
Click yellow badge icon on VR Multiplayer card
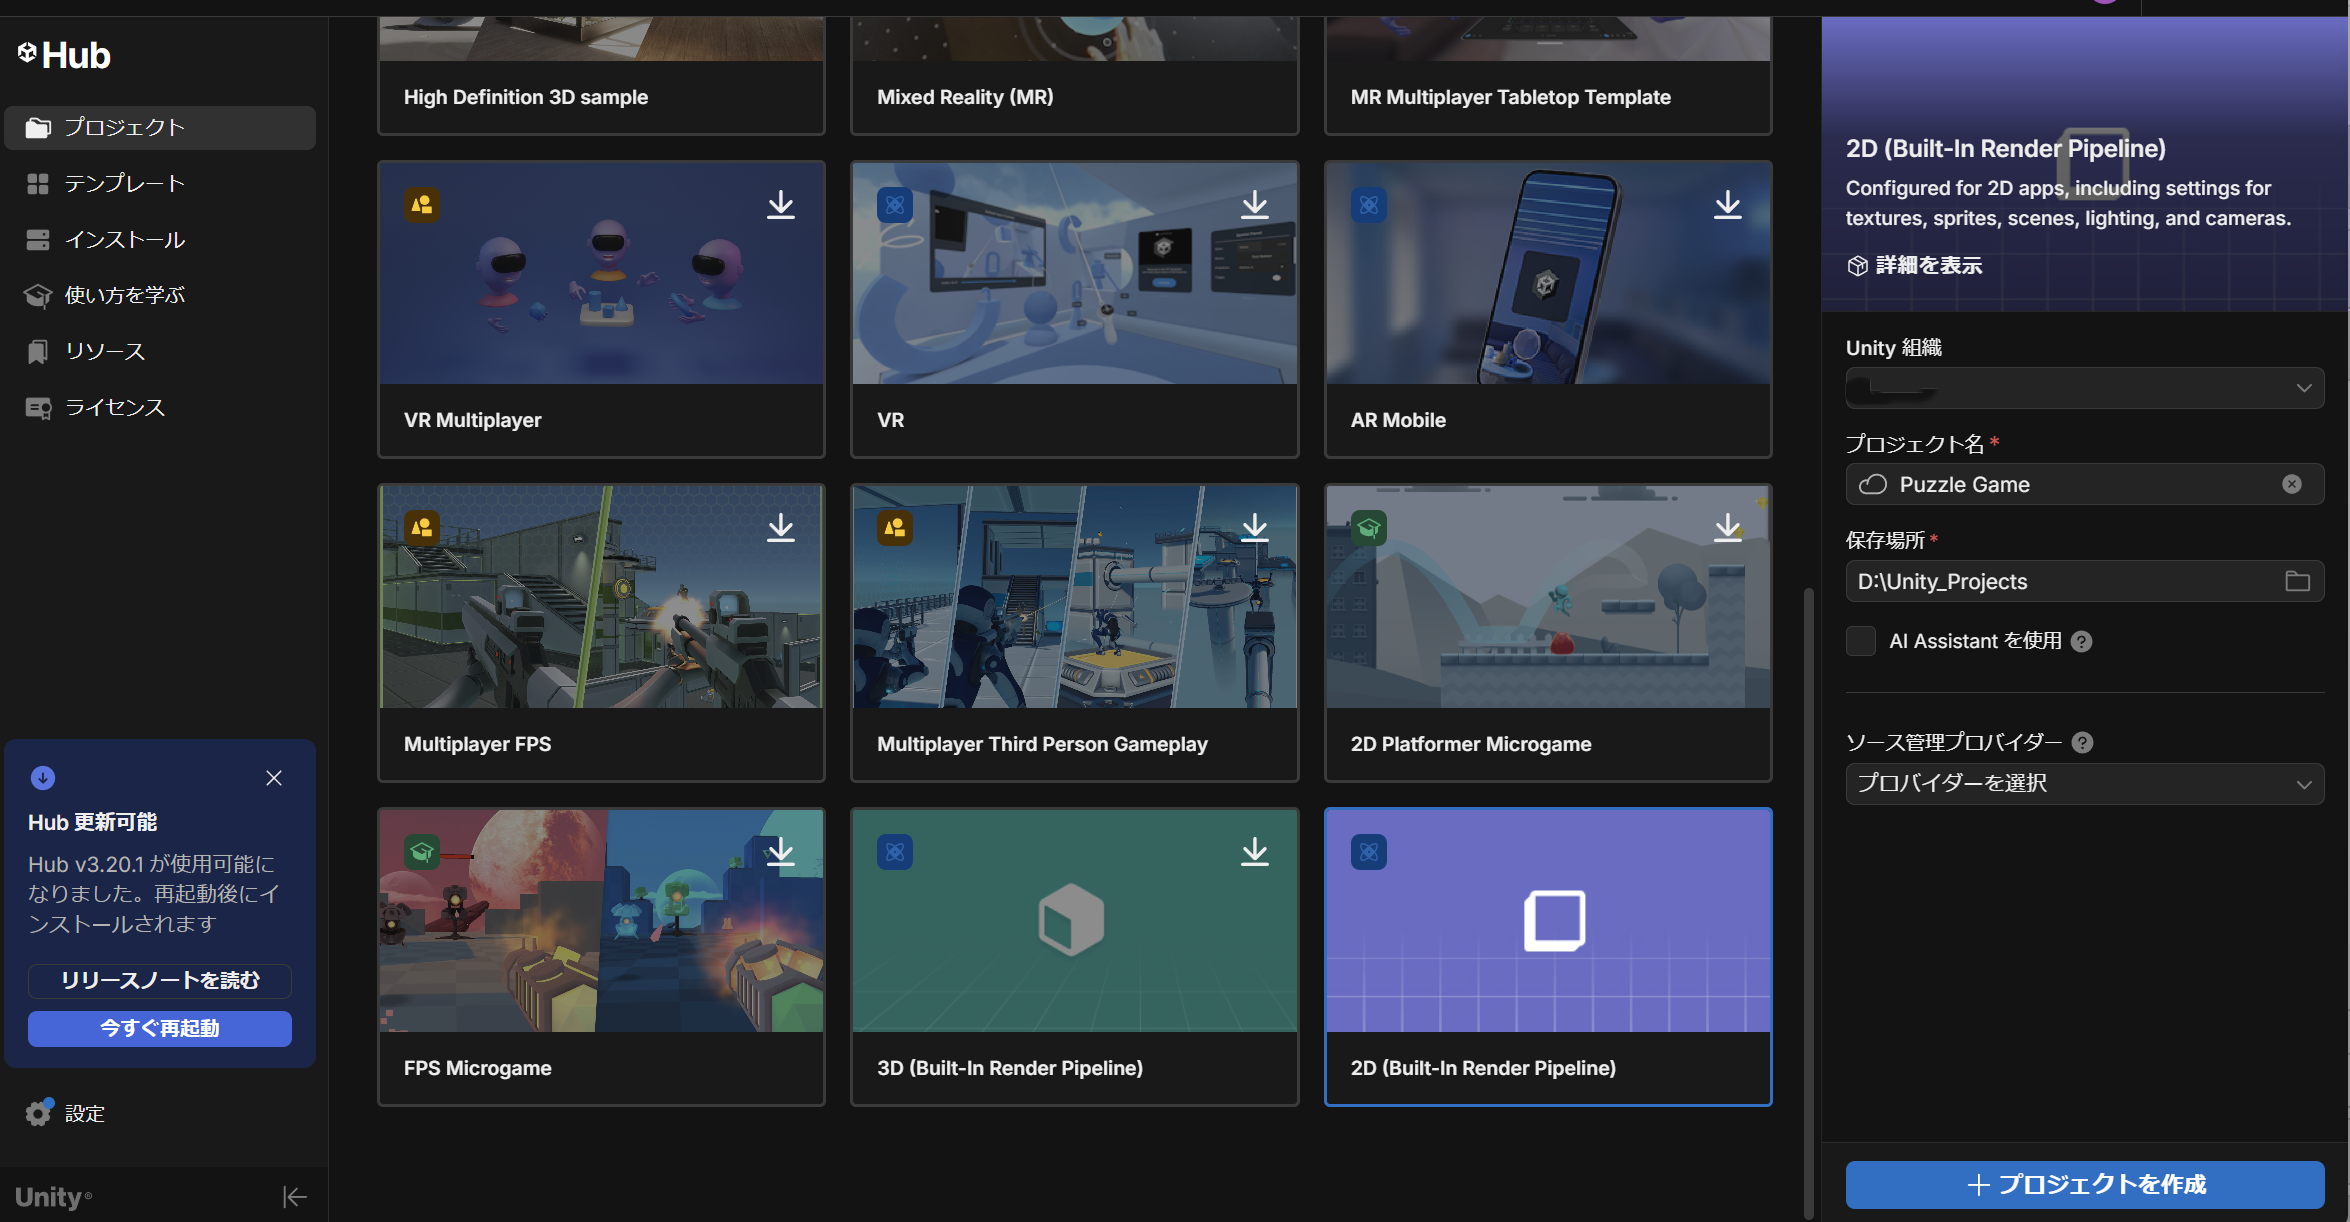pos(422,205)
